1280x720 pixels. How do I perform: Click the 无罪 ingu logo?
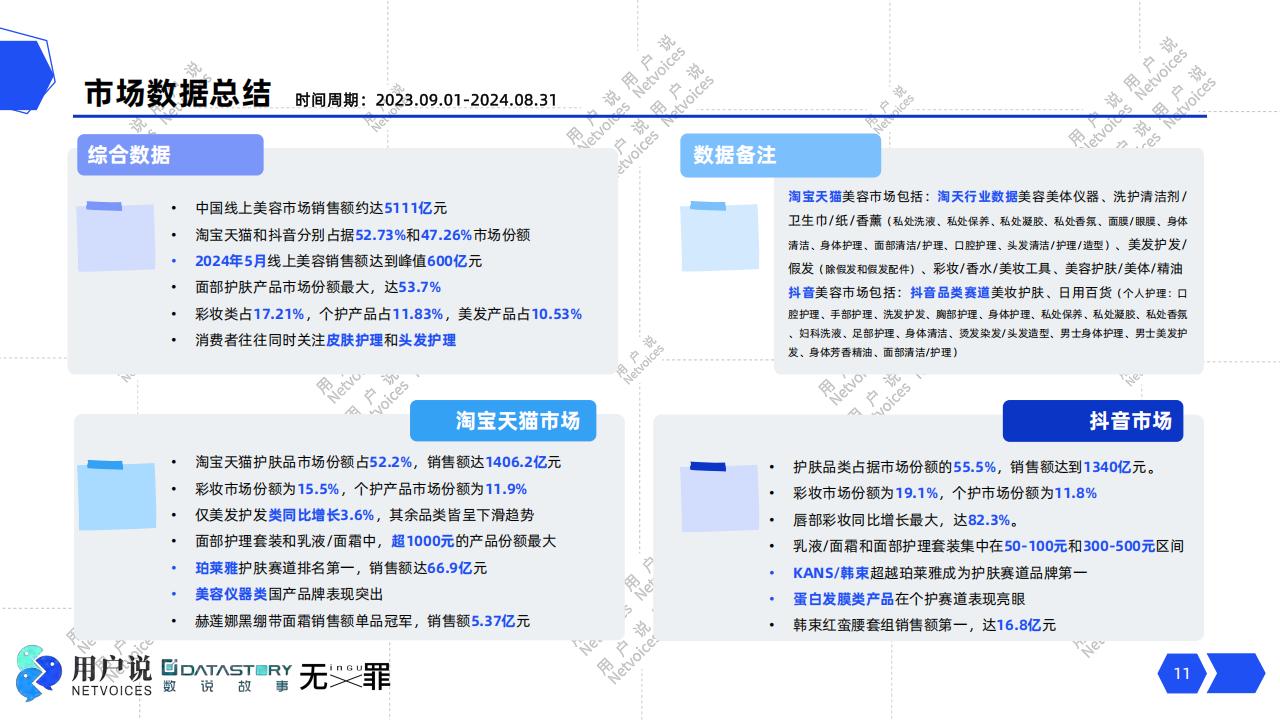point(346,677)
